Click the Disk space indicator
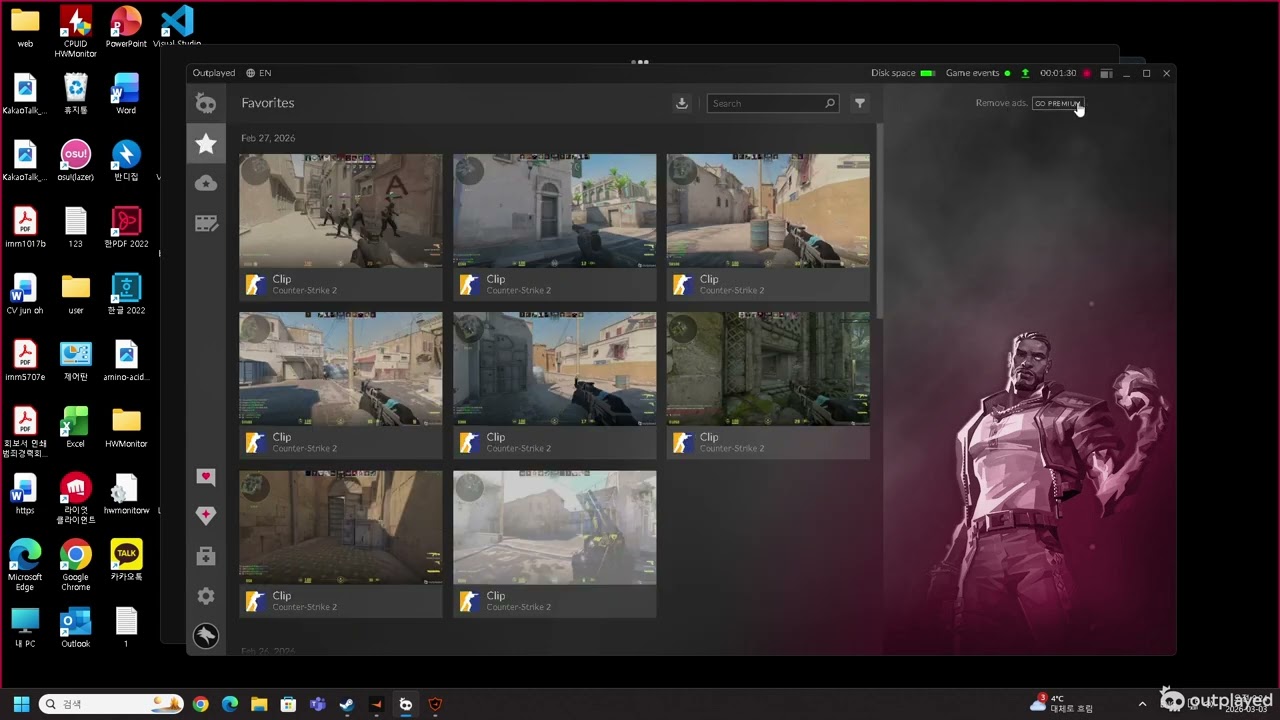Viewport: 1280px width, 720px height. point(903,73)
